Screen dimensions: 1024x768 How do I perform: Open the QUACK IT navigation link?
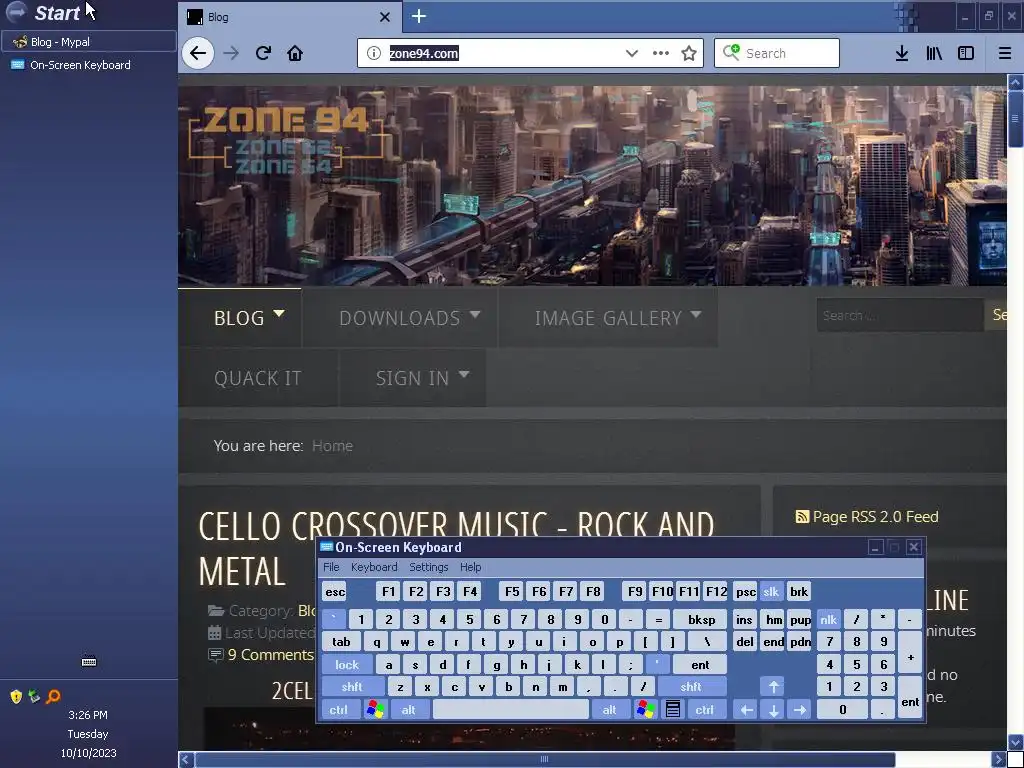point(258,378)
